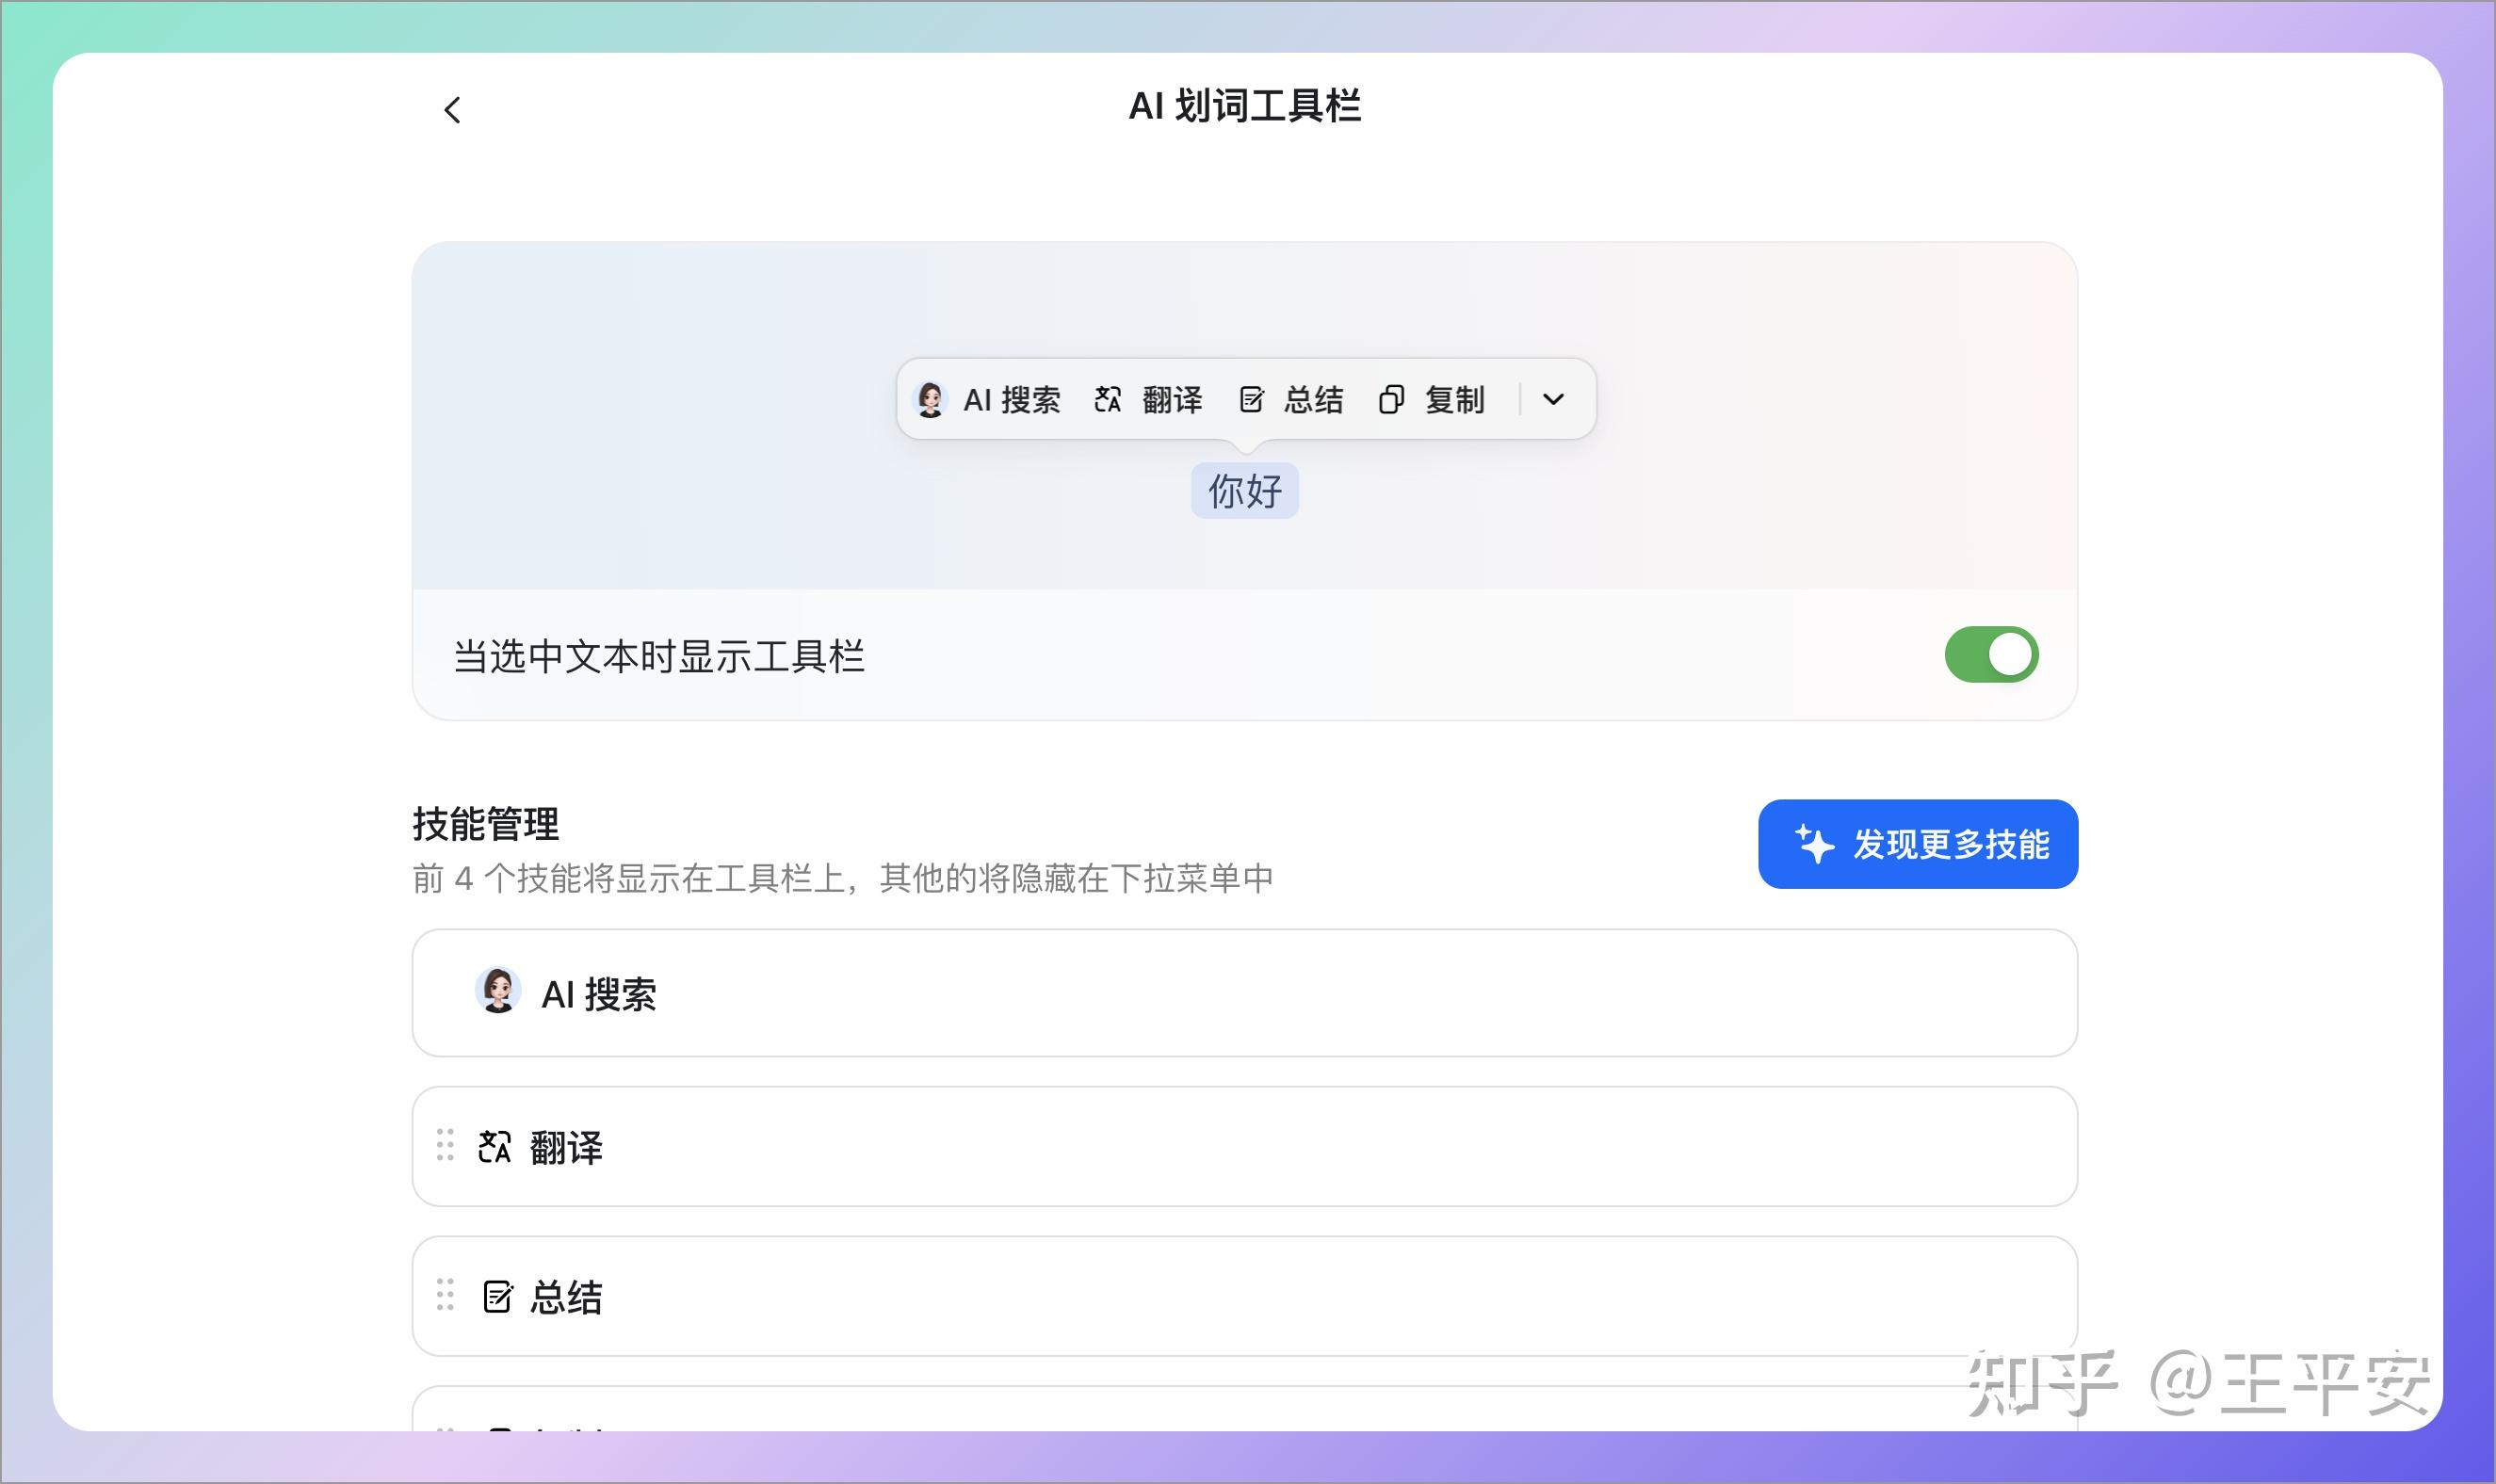Click drag handle of 翻译 skill row
The width and height of the screenshot is (2496, 1484).
(445, 1145)
